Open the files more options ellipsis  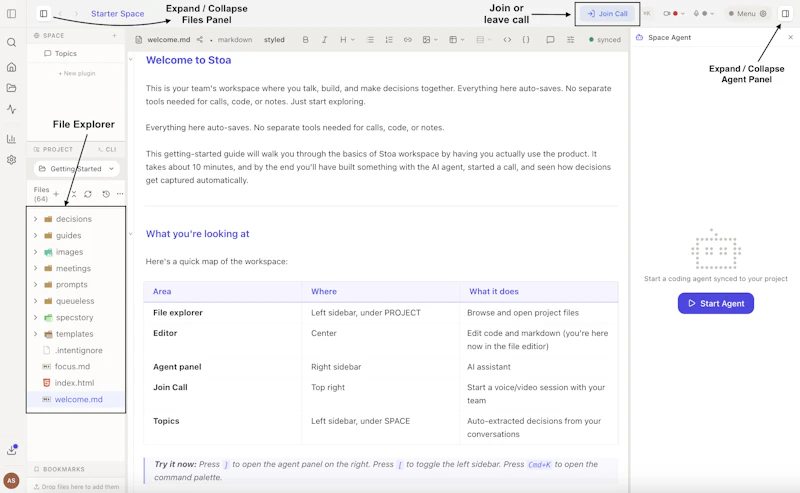click(120, 194)
